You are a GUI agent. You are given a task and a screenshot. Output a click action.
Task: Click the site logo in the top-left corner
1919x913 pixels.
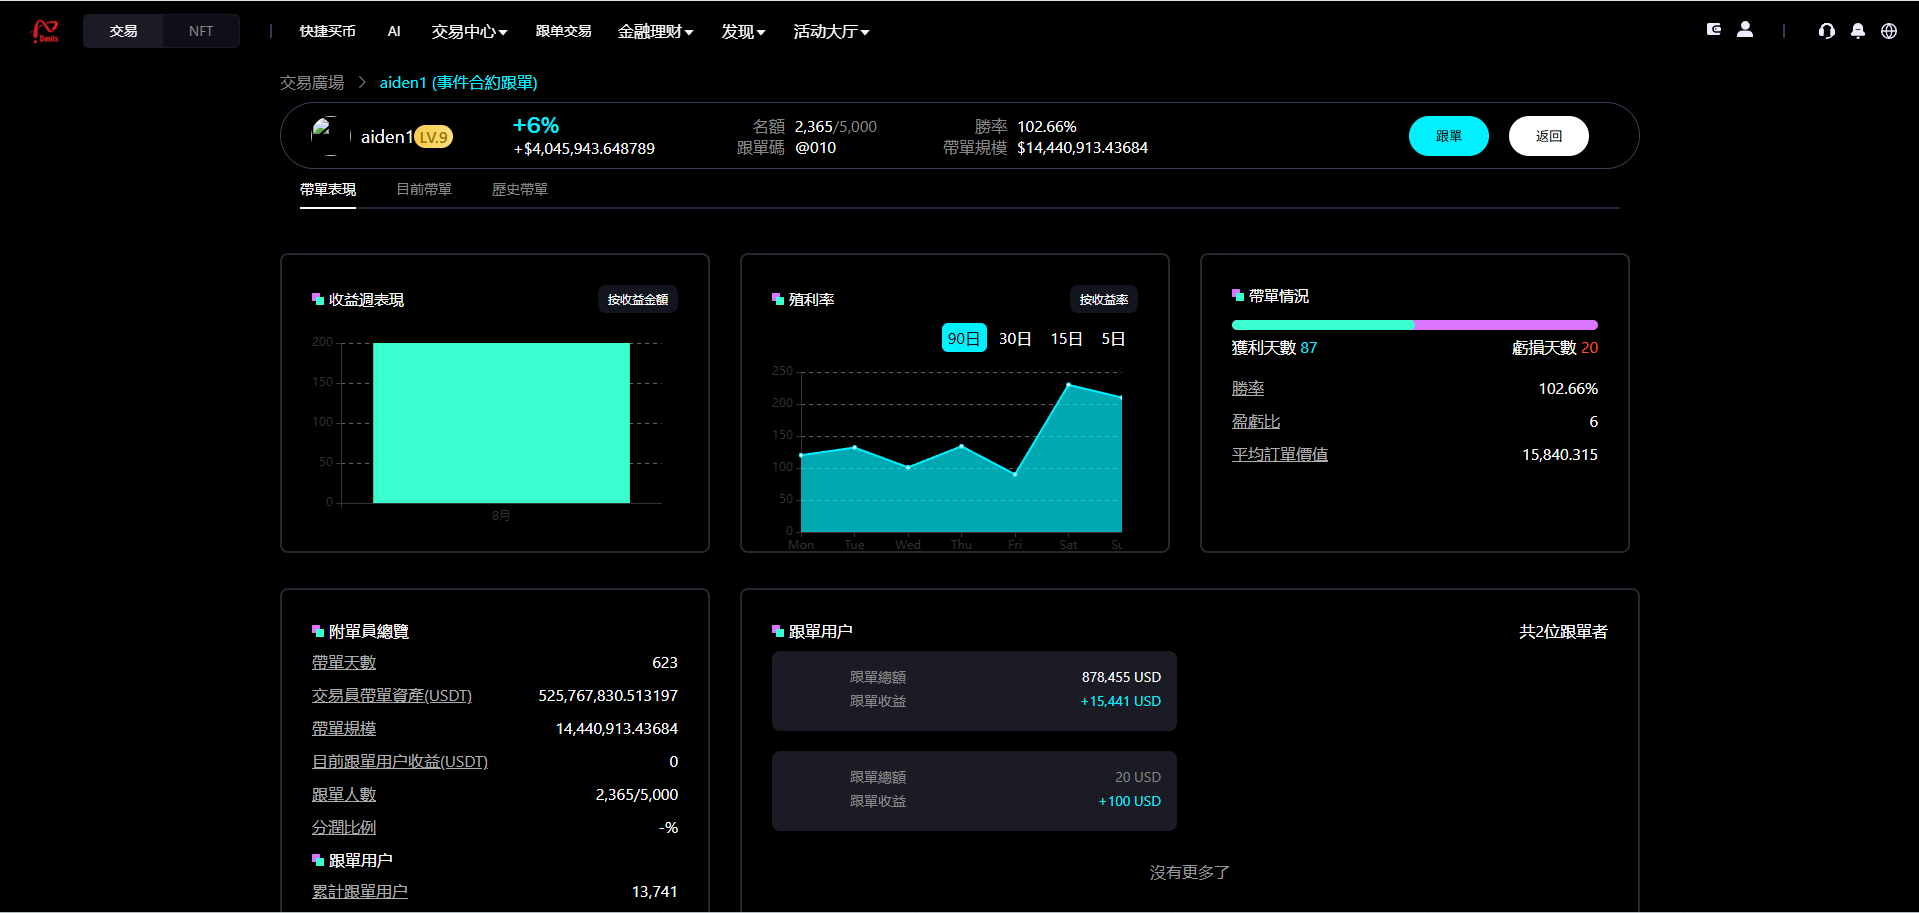(45, 30)
